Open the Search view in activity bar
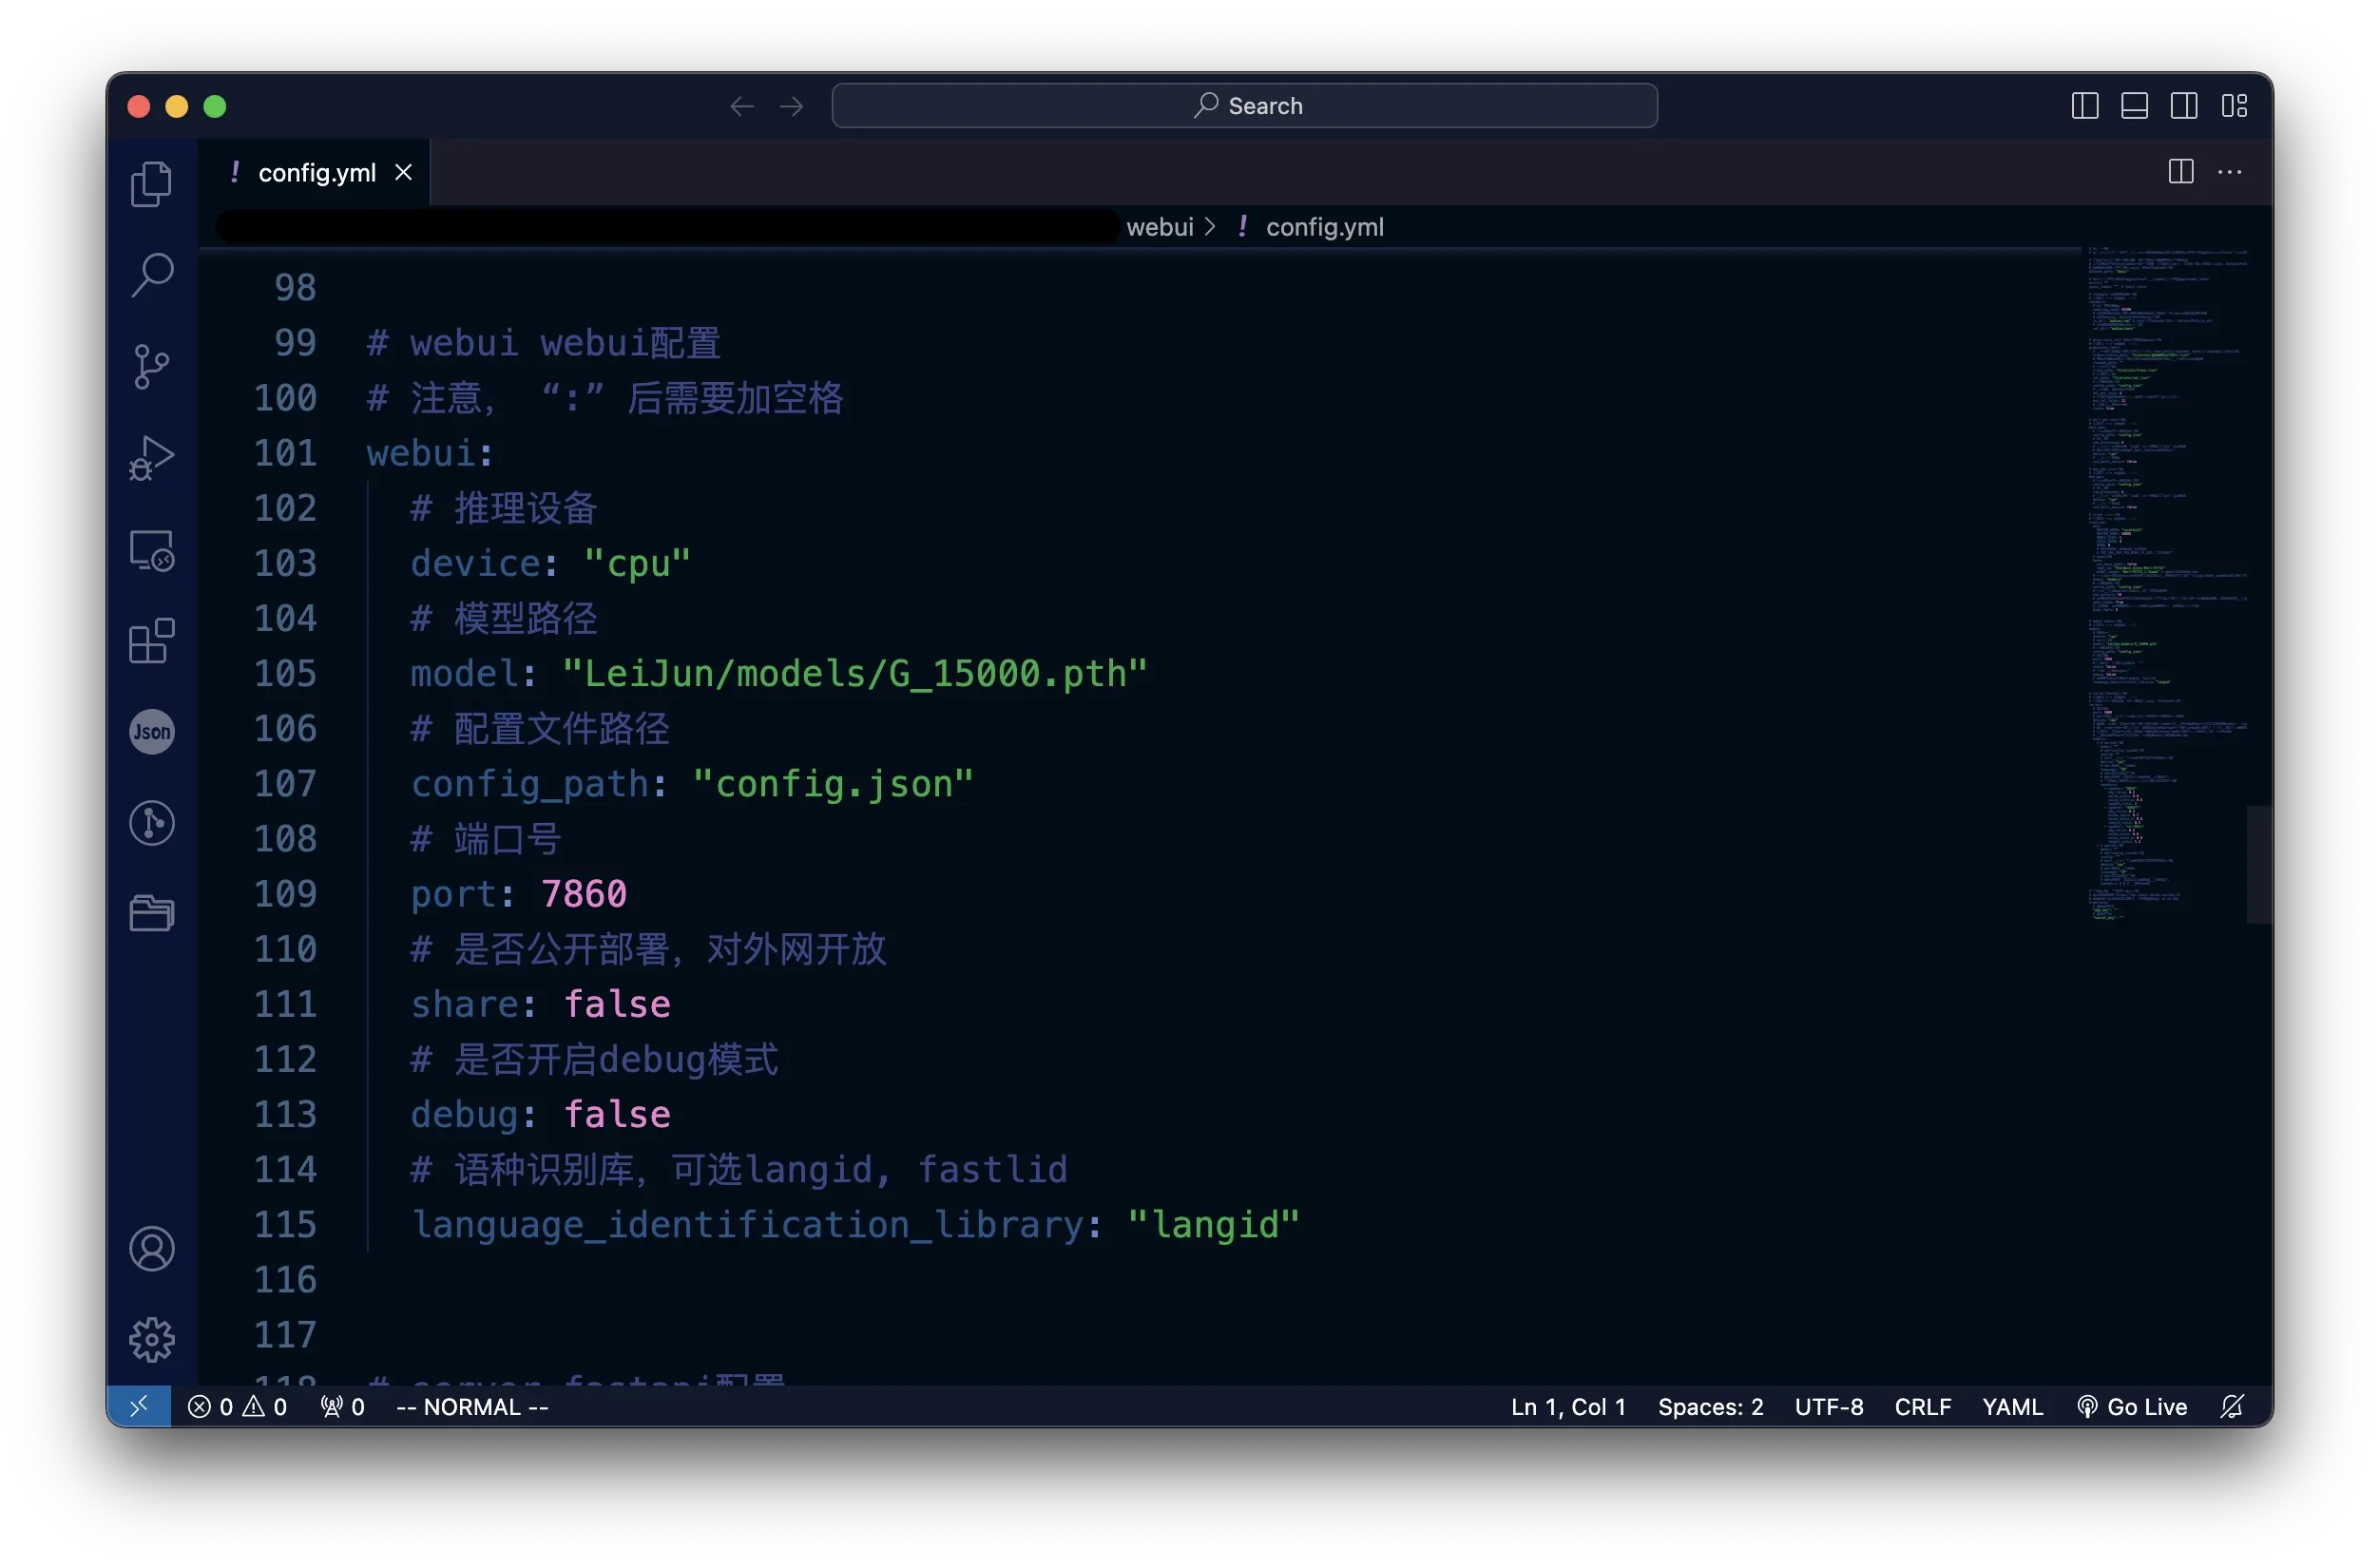Viewport: 2380px width, 1568px height. tap(152, 275)
